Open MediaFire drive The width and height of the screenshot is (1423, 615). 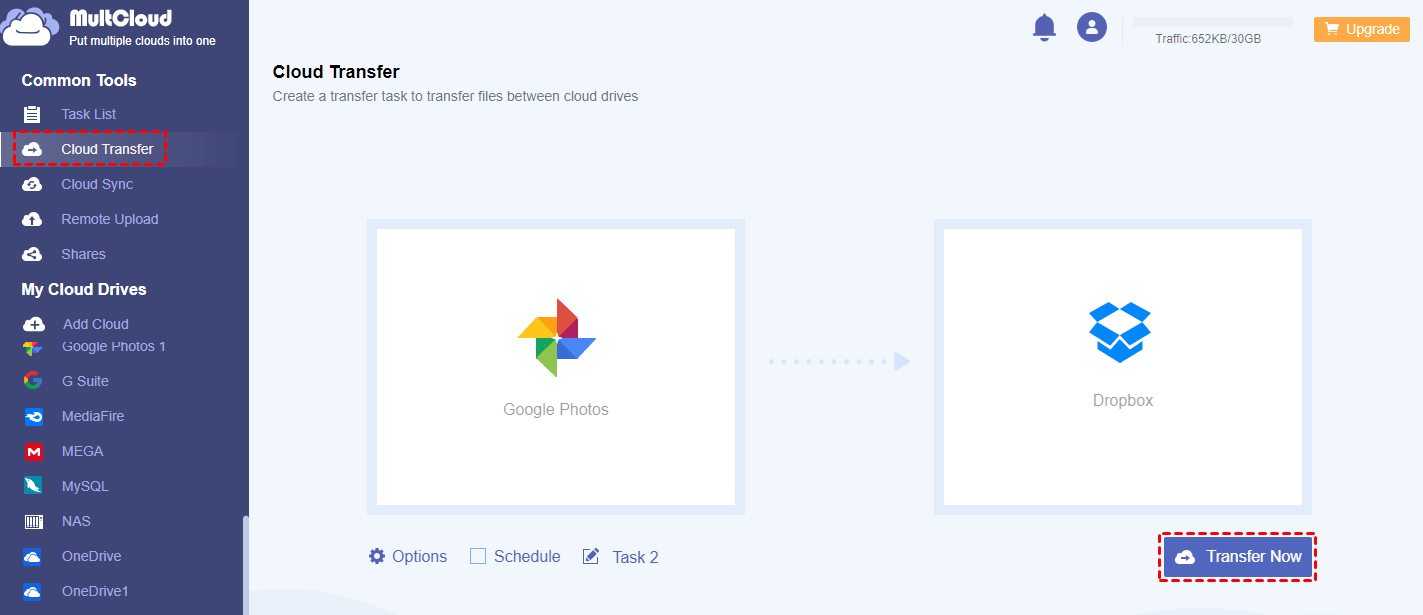tap(93, 416)
